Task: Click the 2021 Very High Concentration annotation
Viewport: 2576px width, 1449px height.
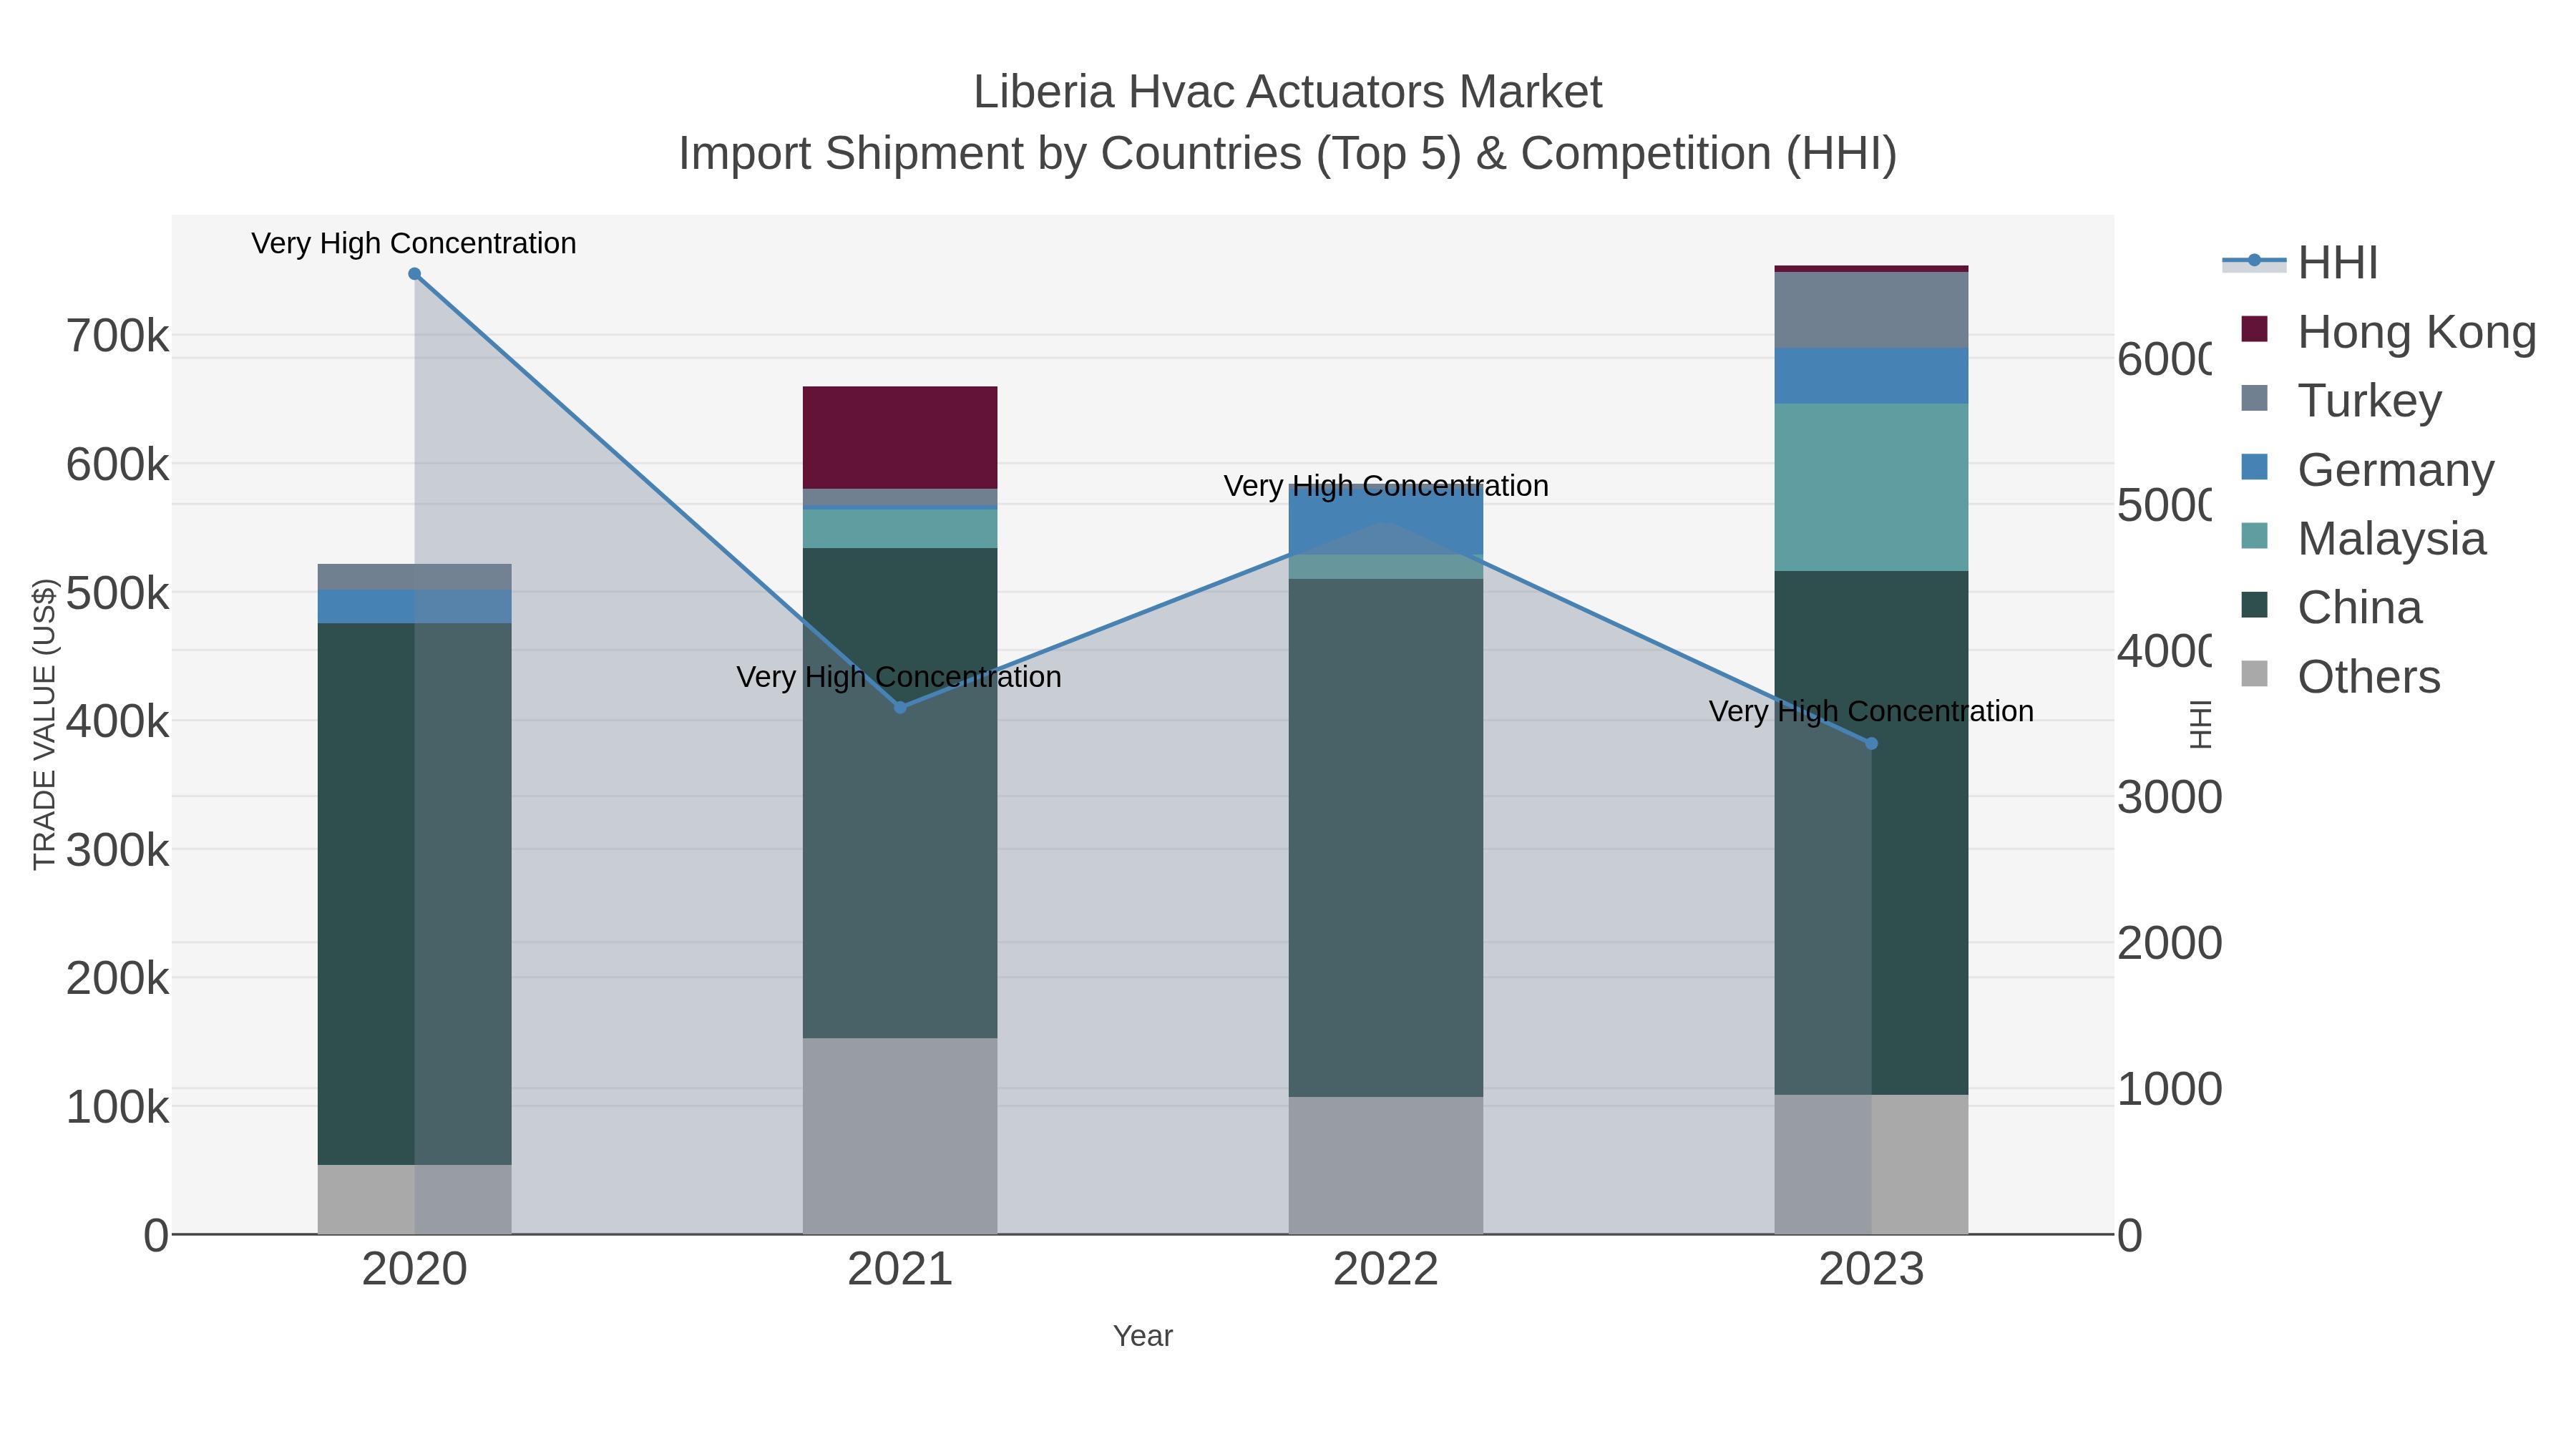Action: pyautogui.click(x=899, y=677)
